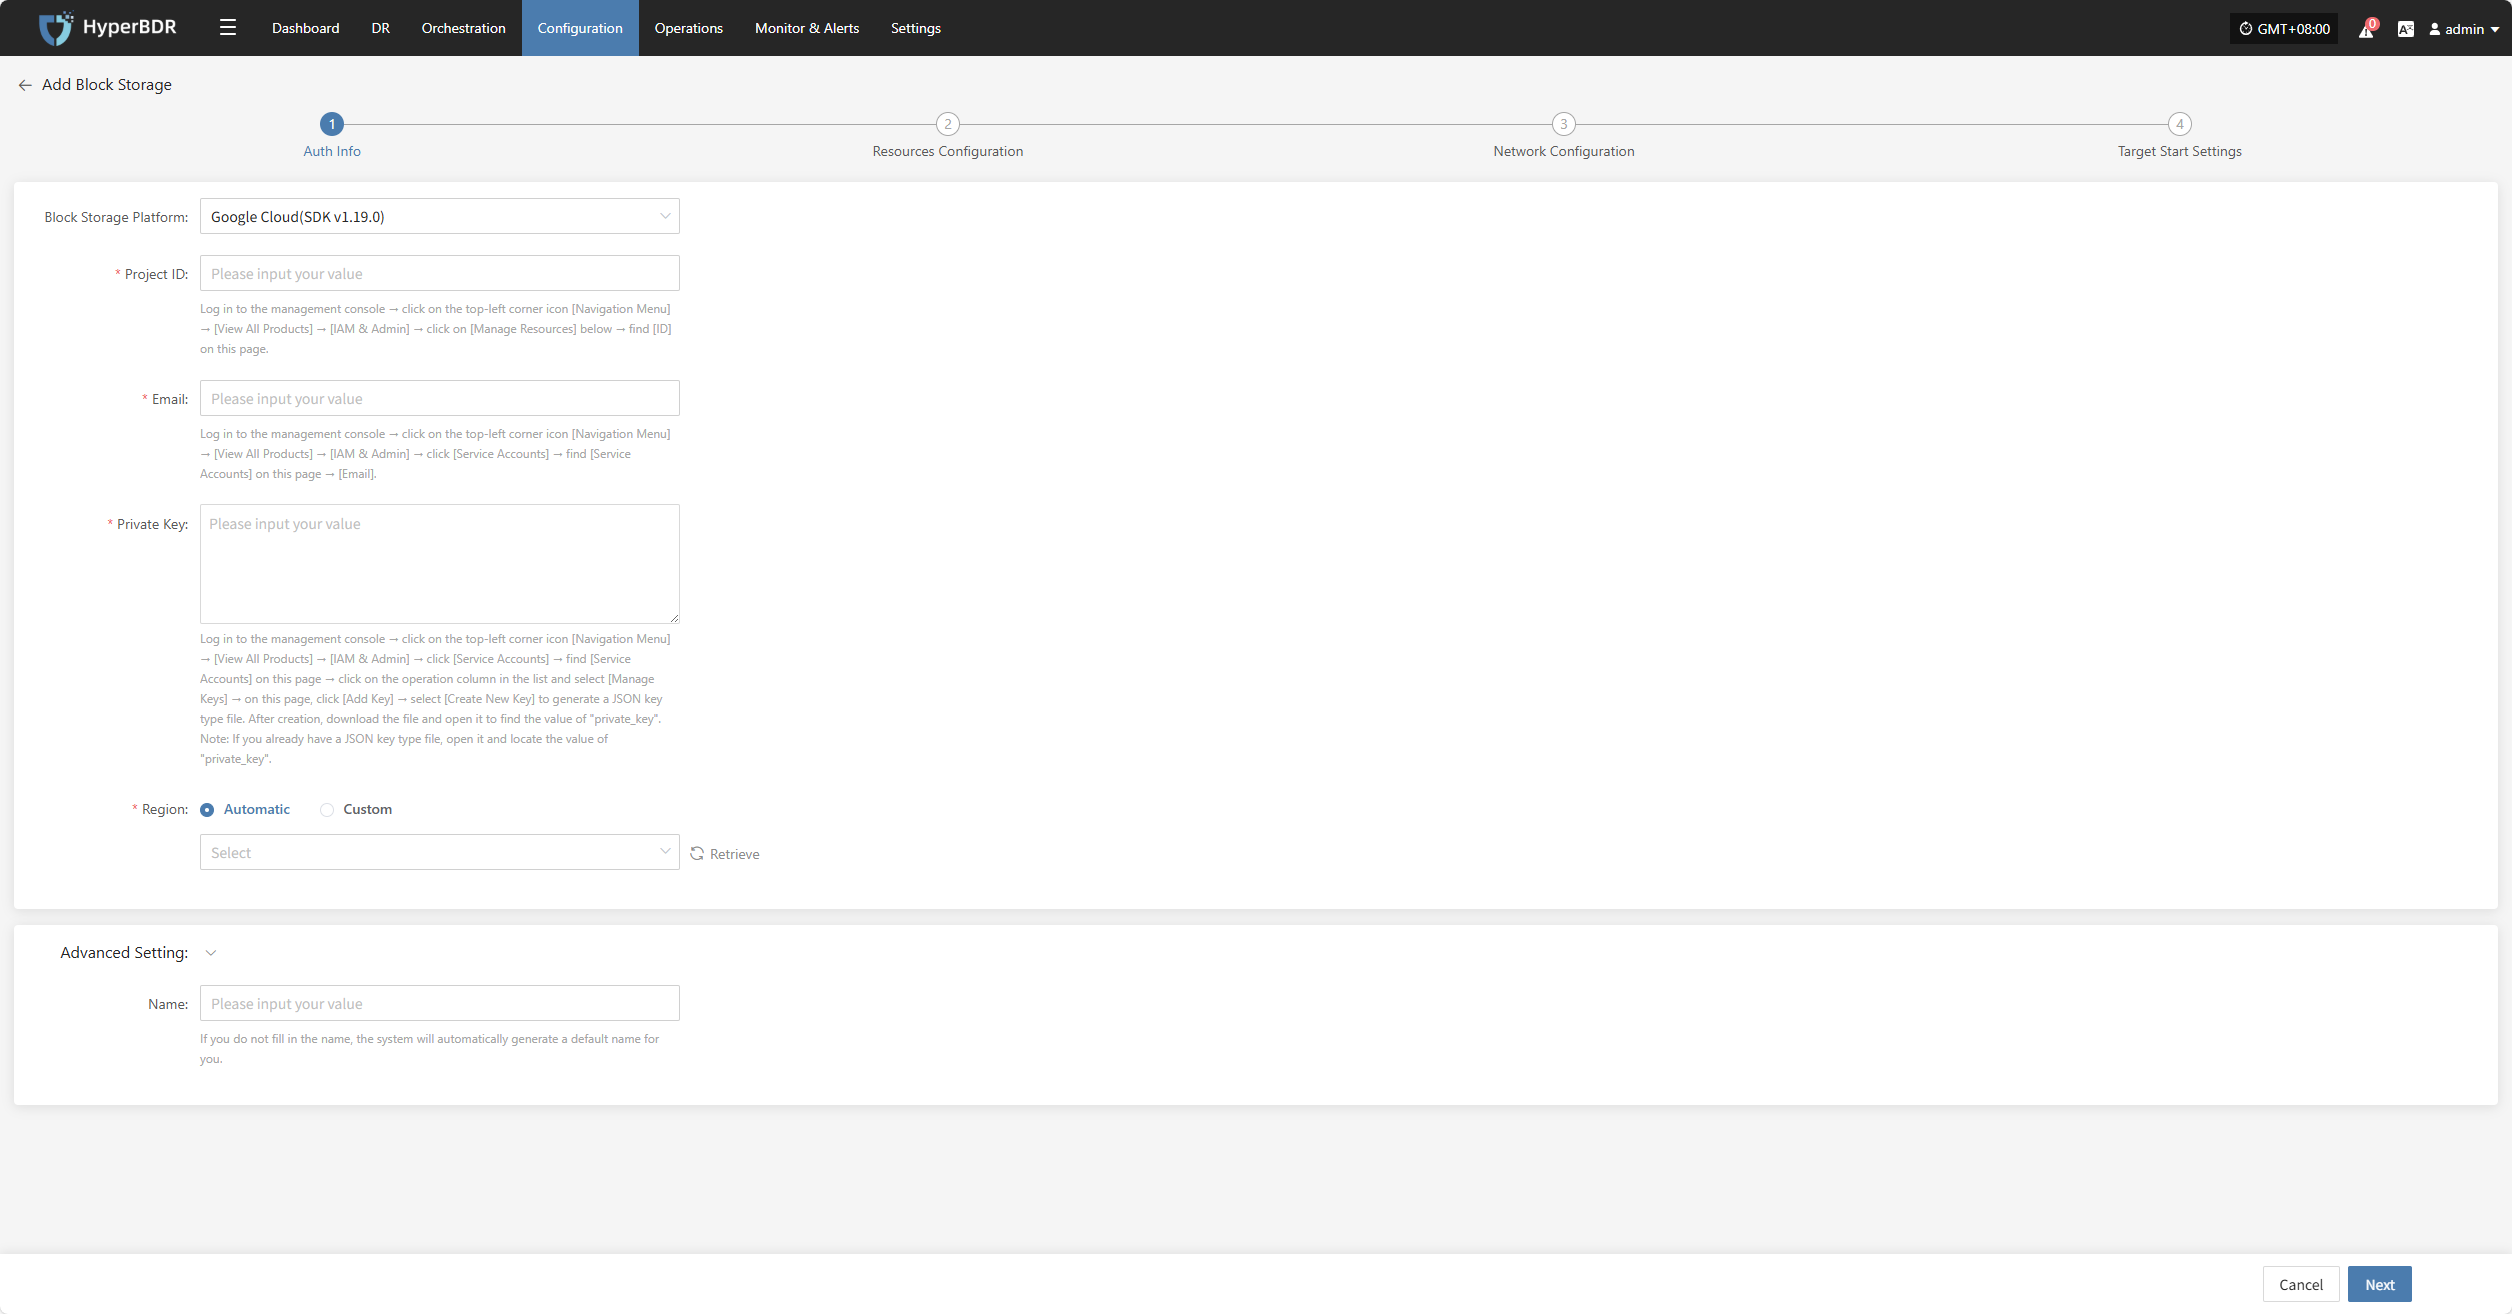Toggle the hamburger menu icon
The height and width of the screenshot is (1314, 2512).
228,28
